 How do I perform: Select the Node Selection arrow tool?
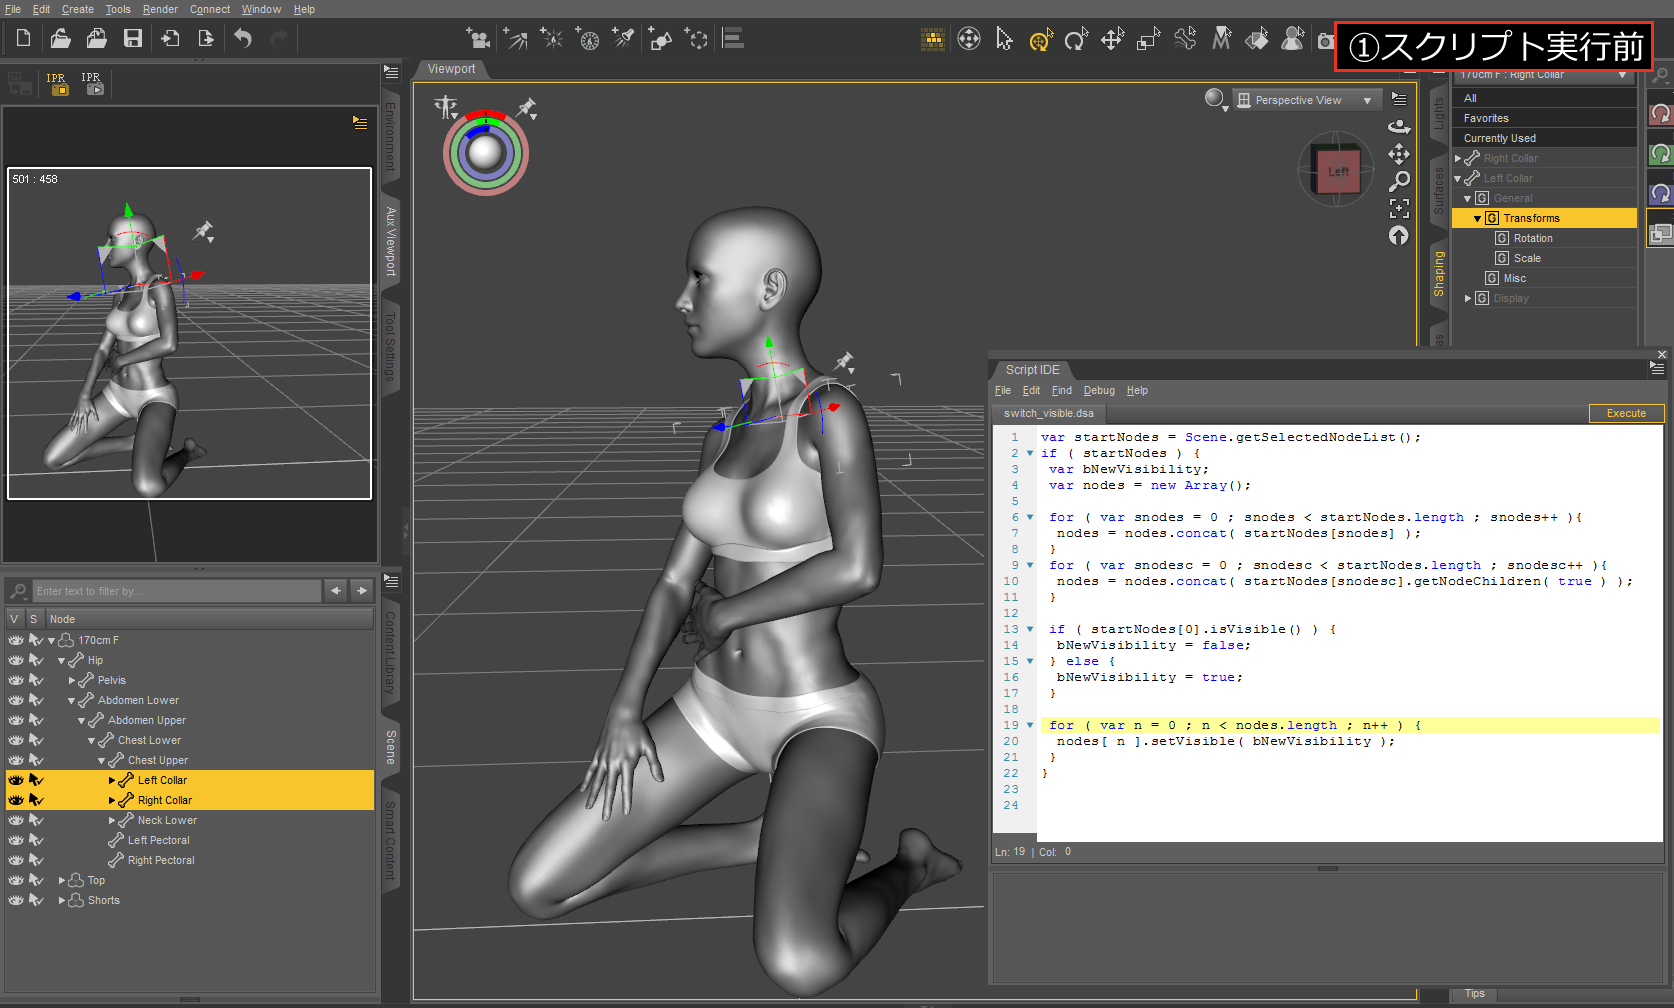pyautogui.click(x=1004, y=39)
